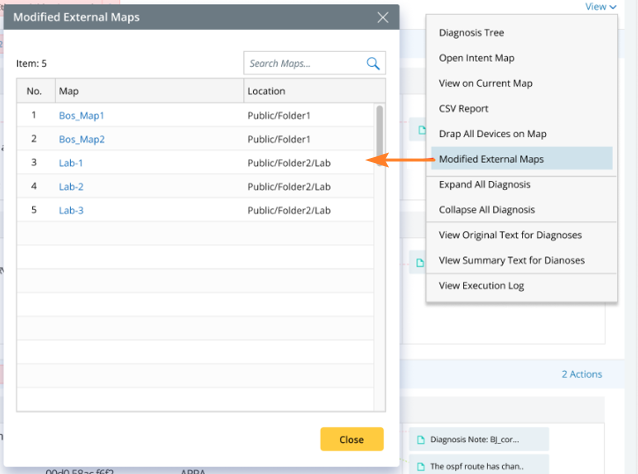This screenshot has width=638, height=474.
Task: Select Diagnosis Tree menu entry
Action: pyautogui.click(x=471, y=33)
